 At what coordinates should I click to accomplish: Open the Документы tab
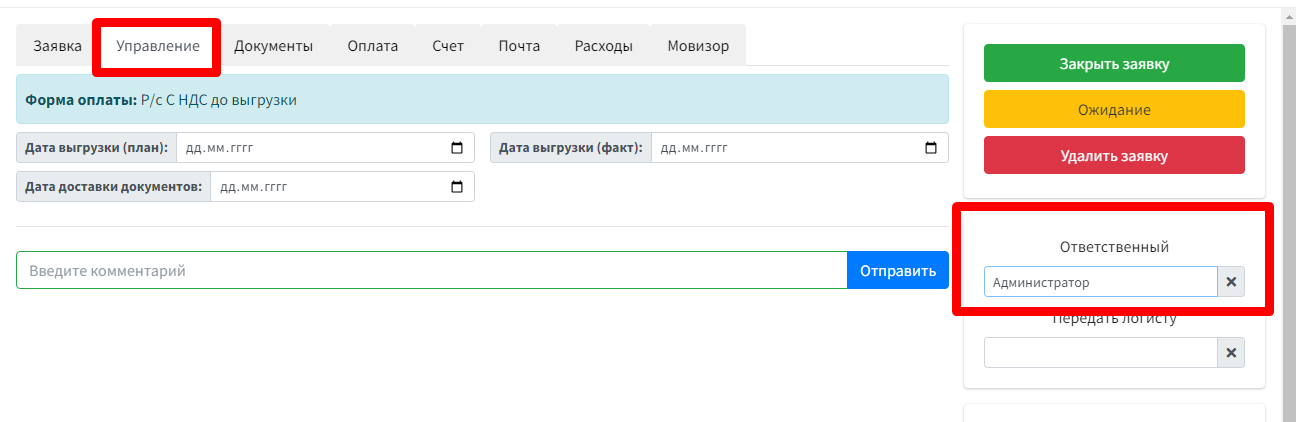click(273, 45)
